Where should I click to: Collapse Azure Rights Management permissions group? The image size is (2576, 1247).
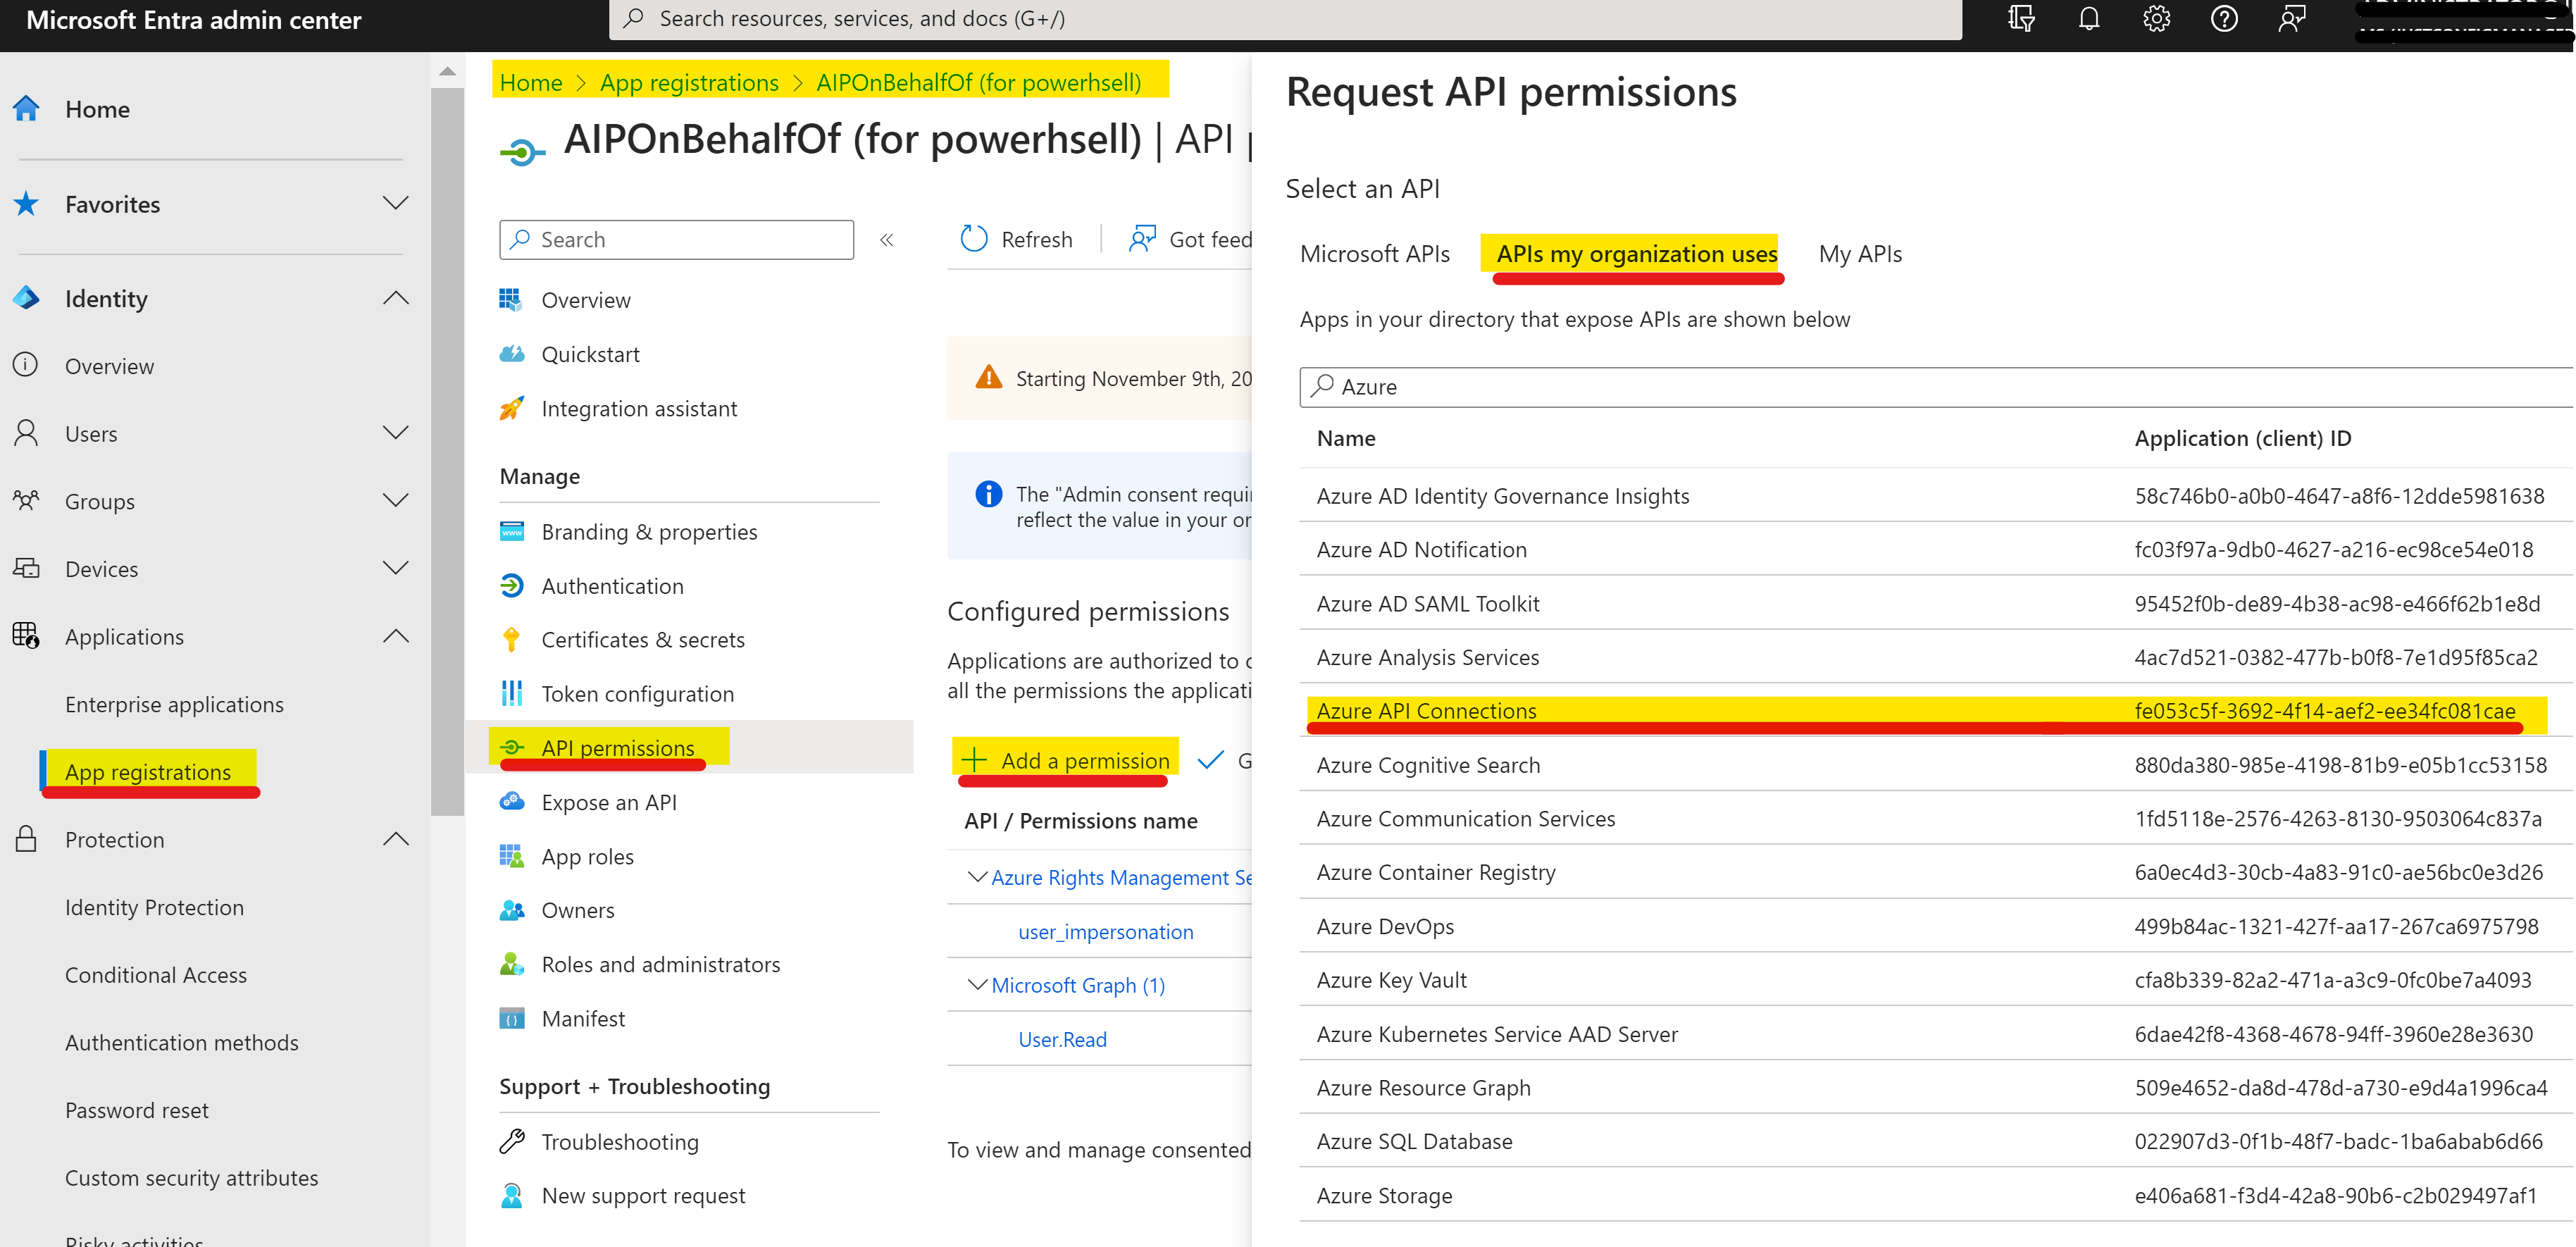(x=977, y=877)
